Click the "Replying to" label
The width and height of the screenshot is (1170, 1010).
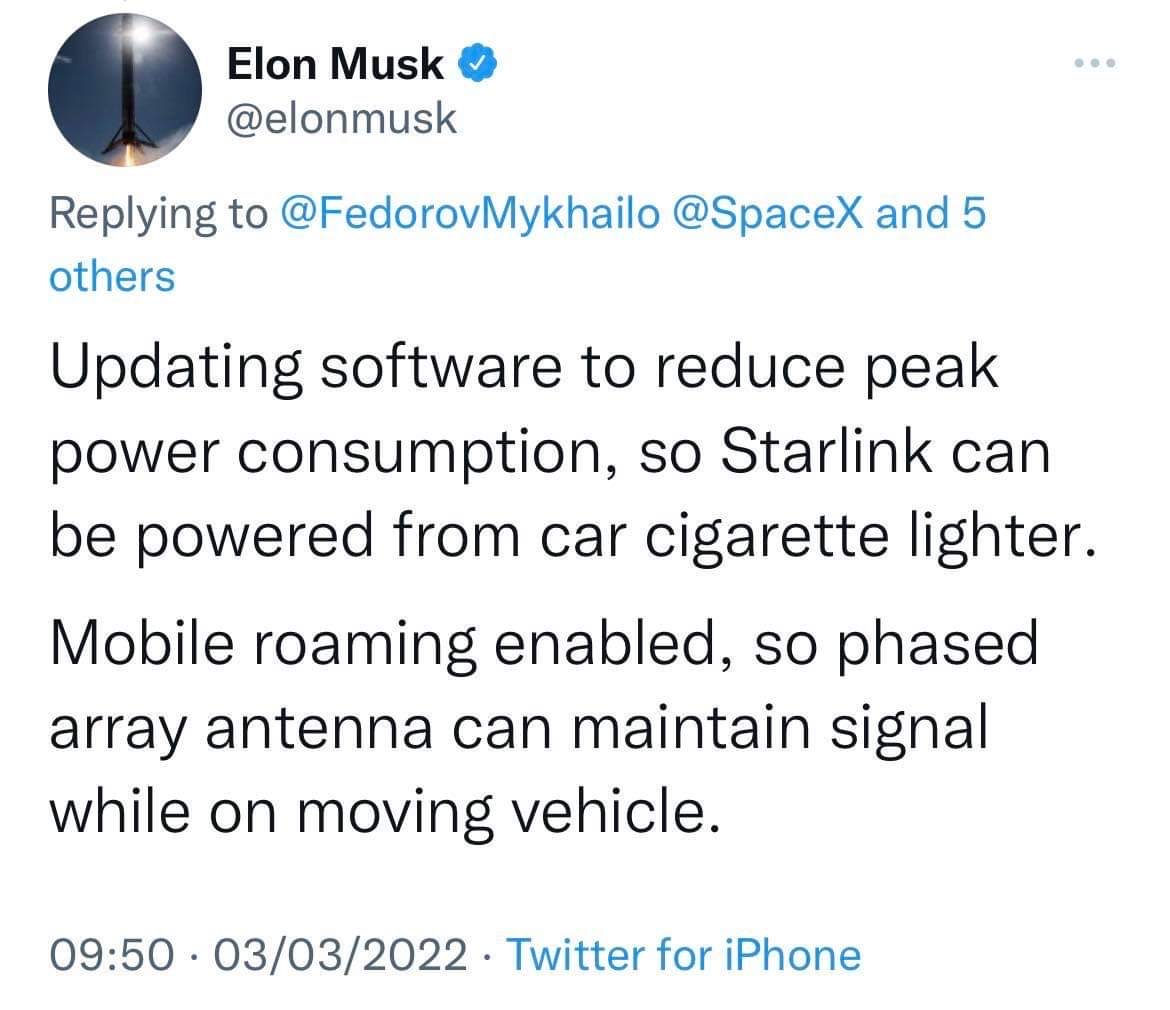tap(158, 214)
